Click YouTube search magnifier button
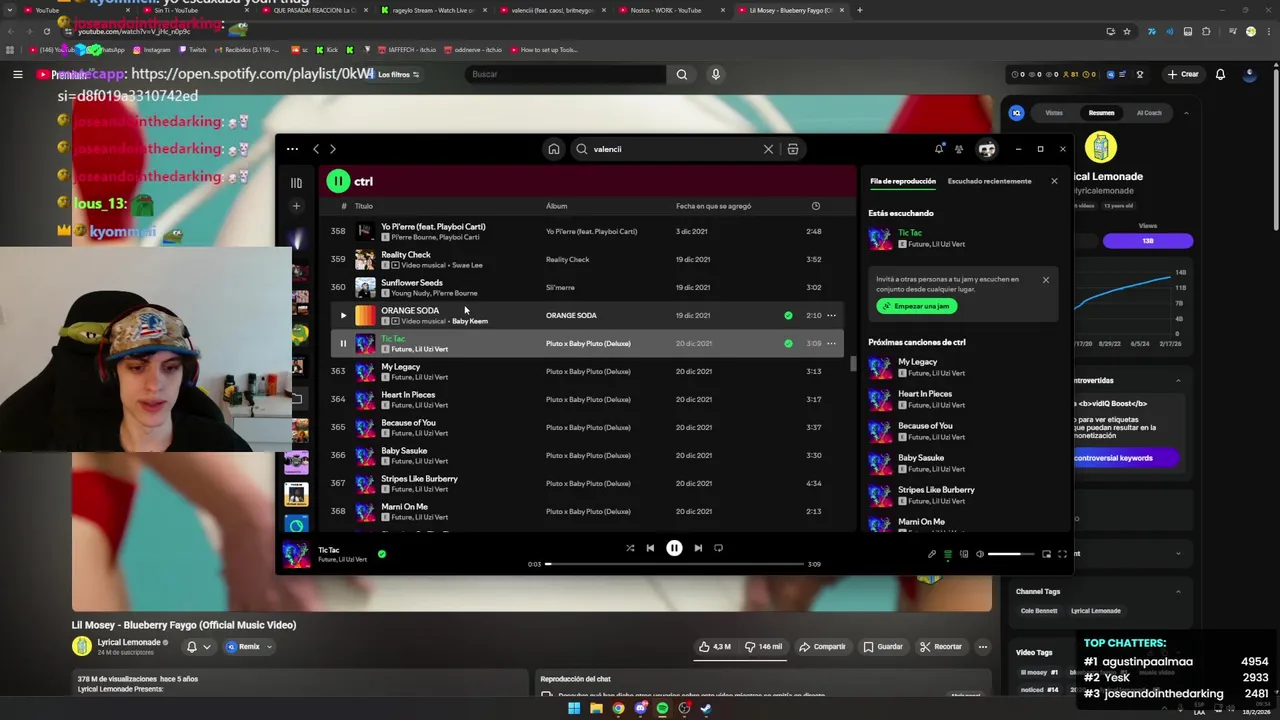This screenshot has height=720, width=1280. pyautogui.click(x=681, y=74)
